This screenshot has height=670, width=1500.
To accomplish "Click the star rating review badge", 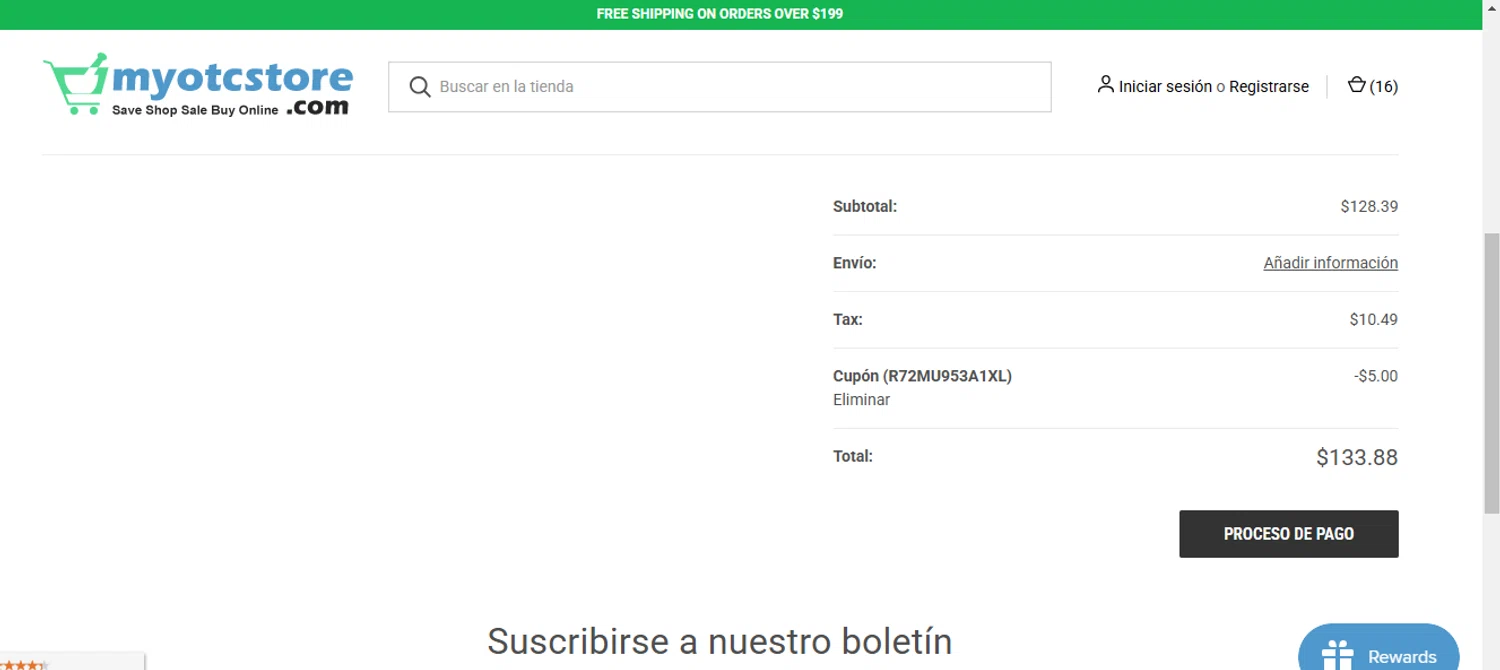I will pos(72,662).
